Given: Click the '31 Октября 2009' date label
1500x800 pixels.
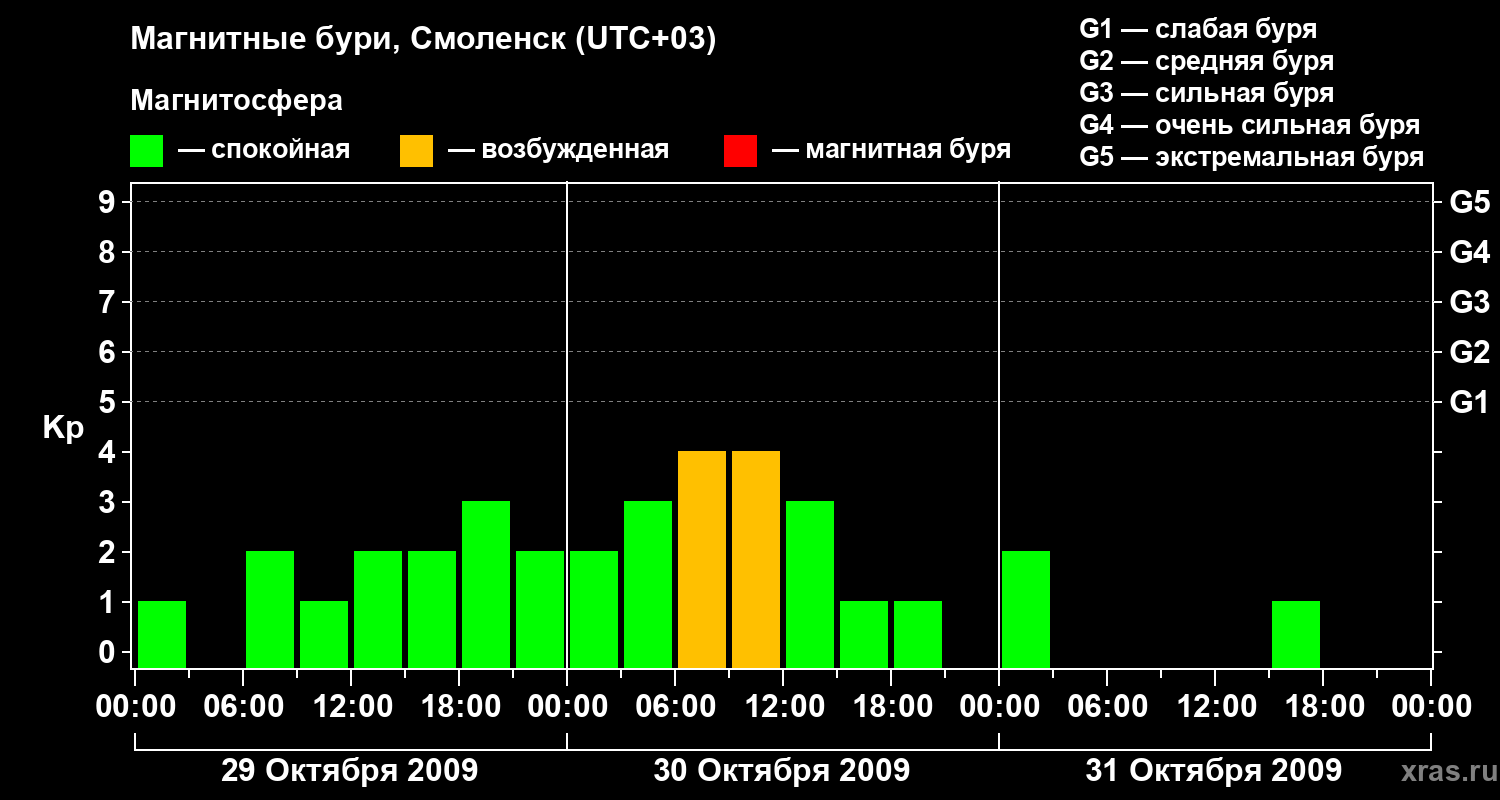Looking at the screenshot, I should [1214, 771].
